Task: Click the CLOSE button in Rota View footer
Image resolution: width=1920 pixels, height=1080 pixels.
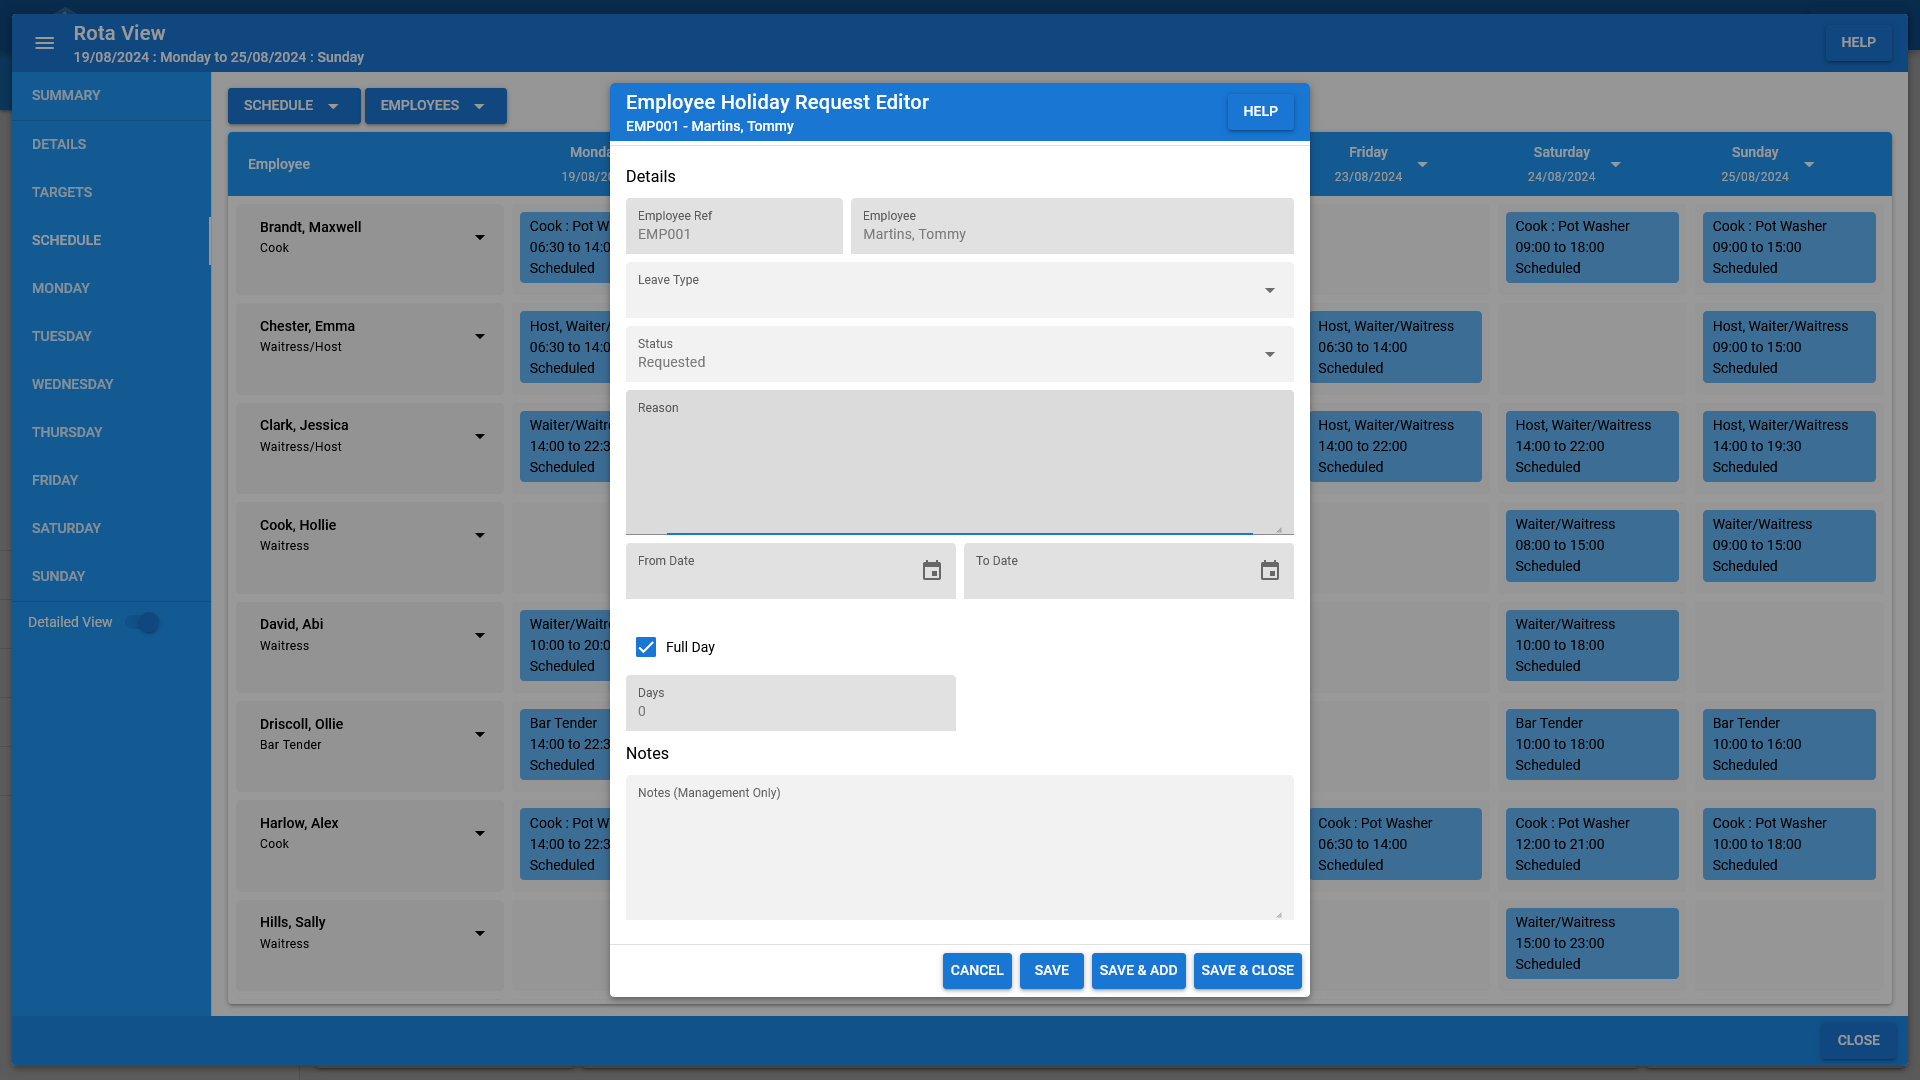Action: pos(1858,1041)
